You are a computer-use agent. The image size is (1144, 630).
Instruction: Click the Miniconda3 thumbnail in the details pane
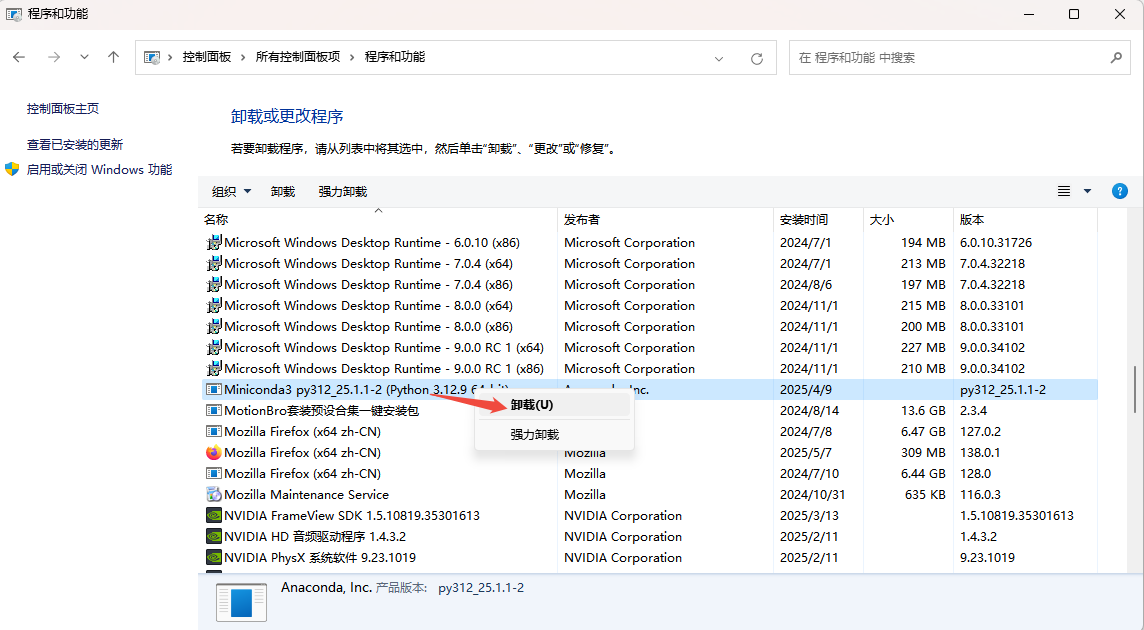click(x=241, y=602)
